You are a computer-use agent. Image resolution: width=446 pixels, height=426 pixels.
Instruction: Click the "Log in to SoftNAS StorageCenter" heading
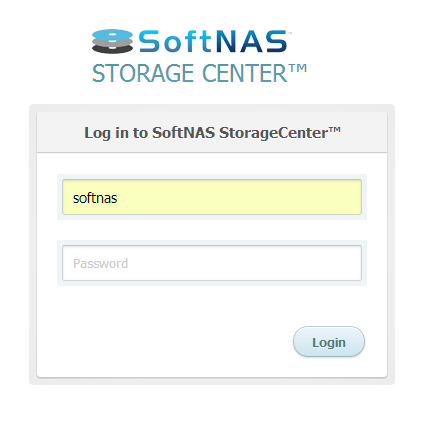click(212, 133)
